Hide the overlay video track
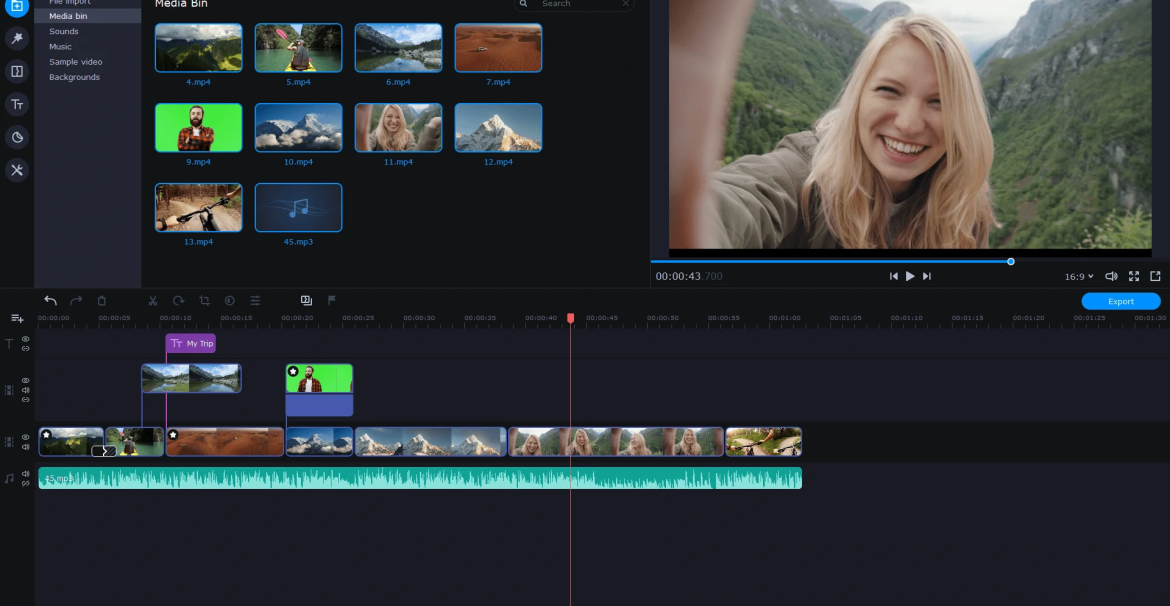Viewport: 1170px width, 606px height. click(25, 381)
